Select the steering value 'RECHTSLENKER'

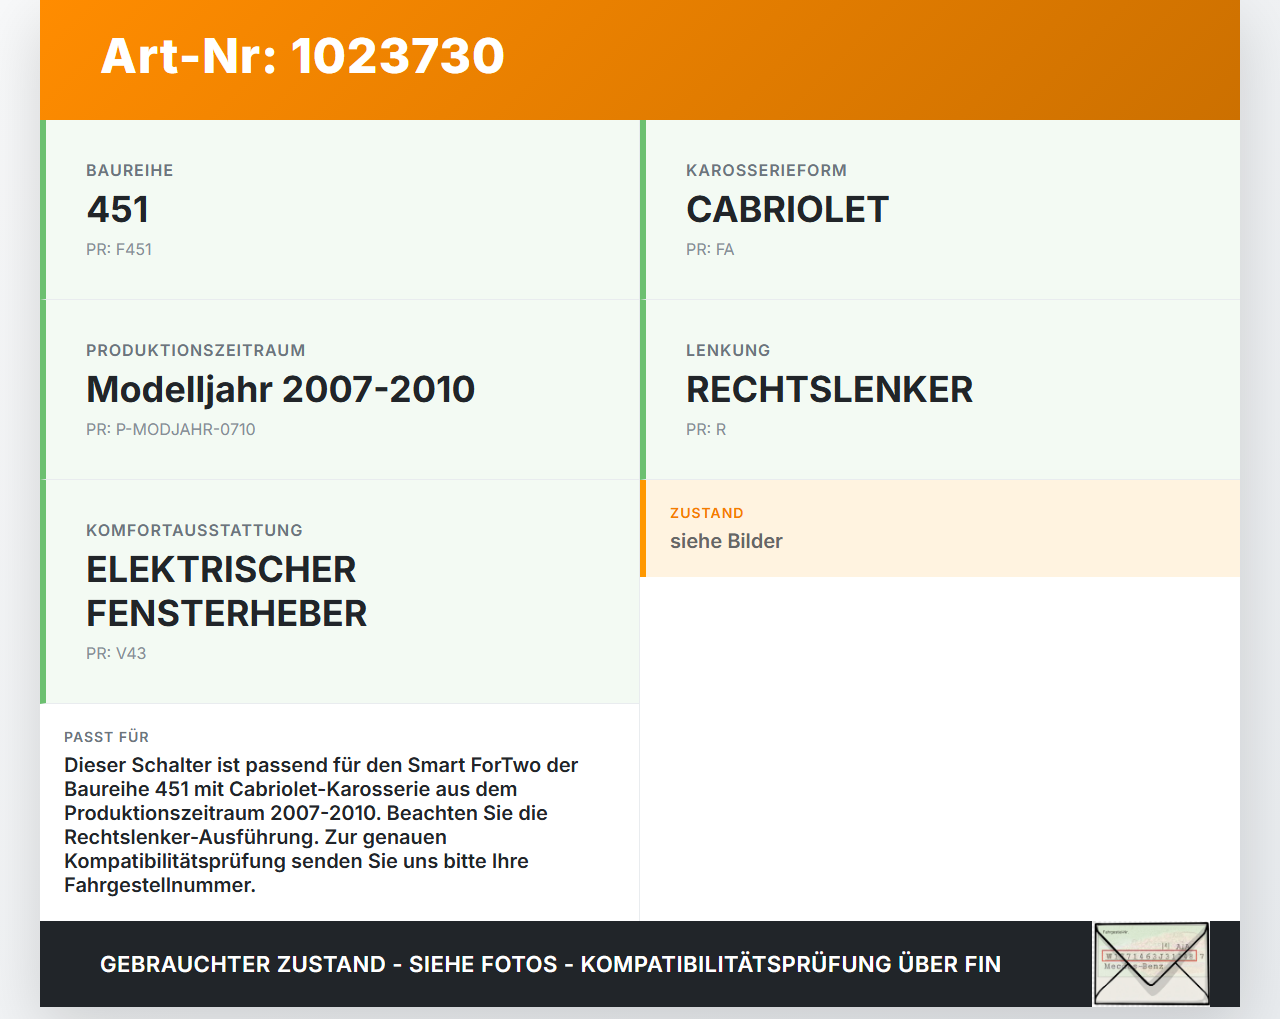[829, 389]
